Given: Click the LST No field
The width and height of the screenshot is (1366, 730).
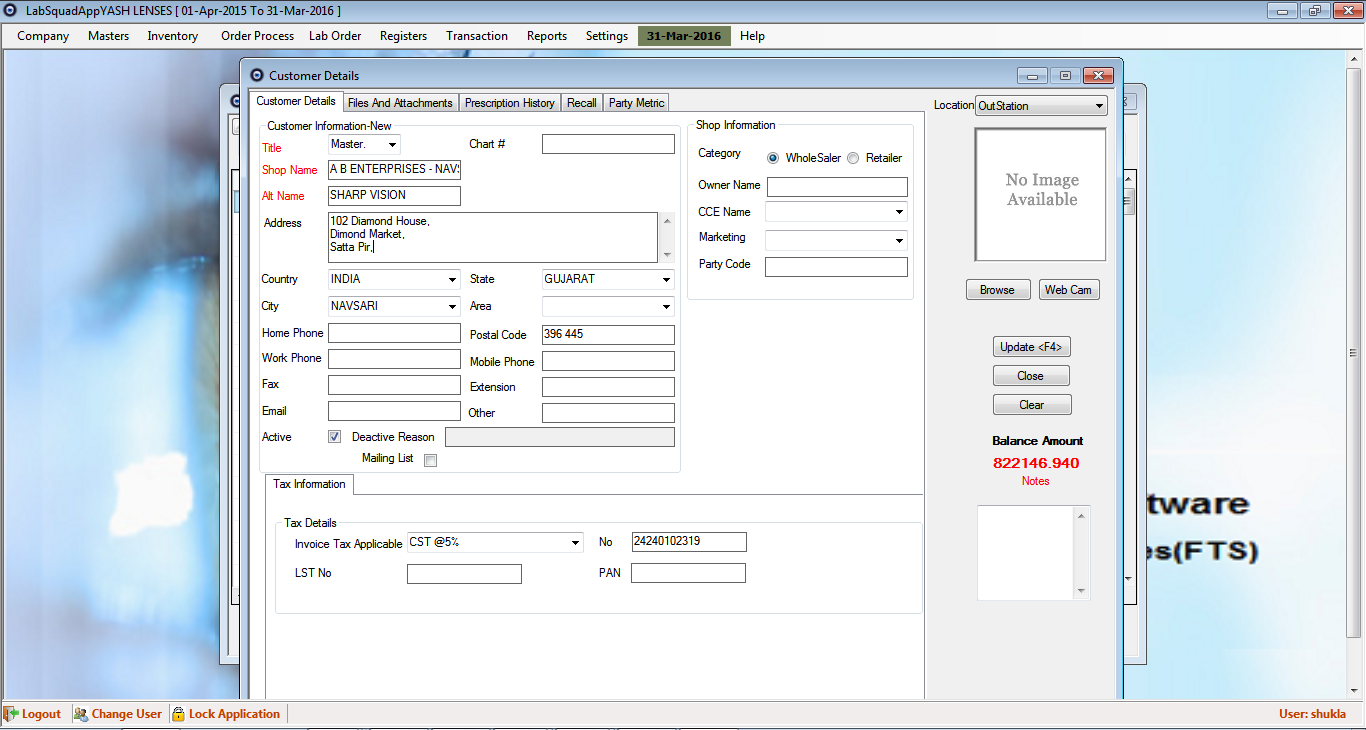Looking at the screenshot, I should point(464,574).
